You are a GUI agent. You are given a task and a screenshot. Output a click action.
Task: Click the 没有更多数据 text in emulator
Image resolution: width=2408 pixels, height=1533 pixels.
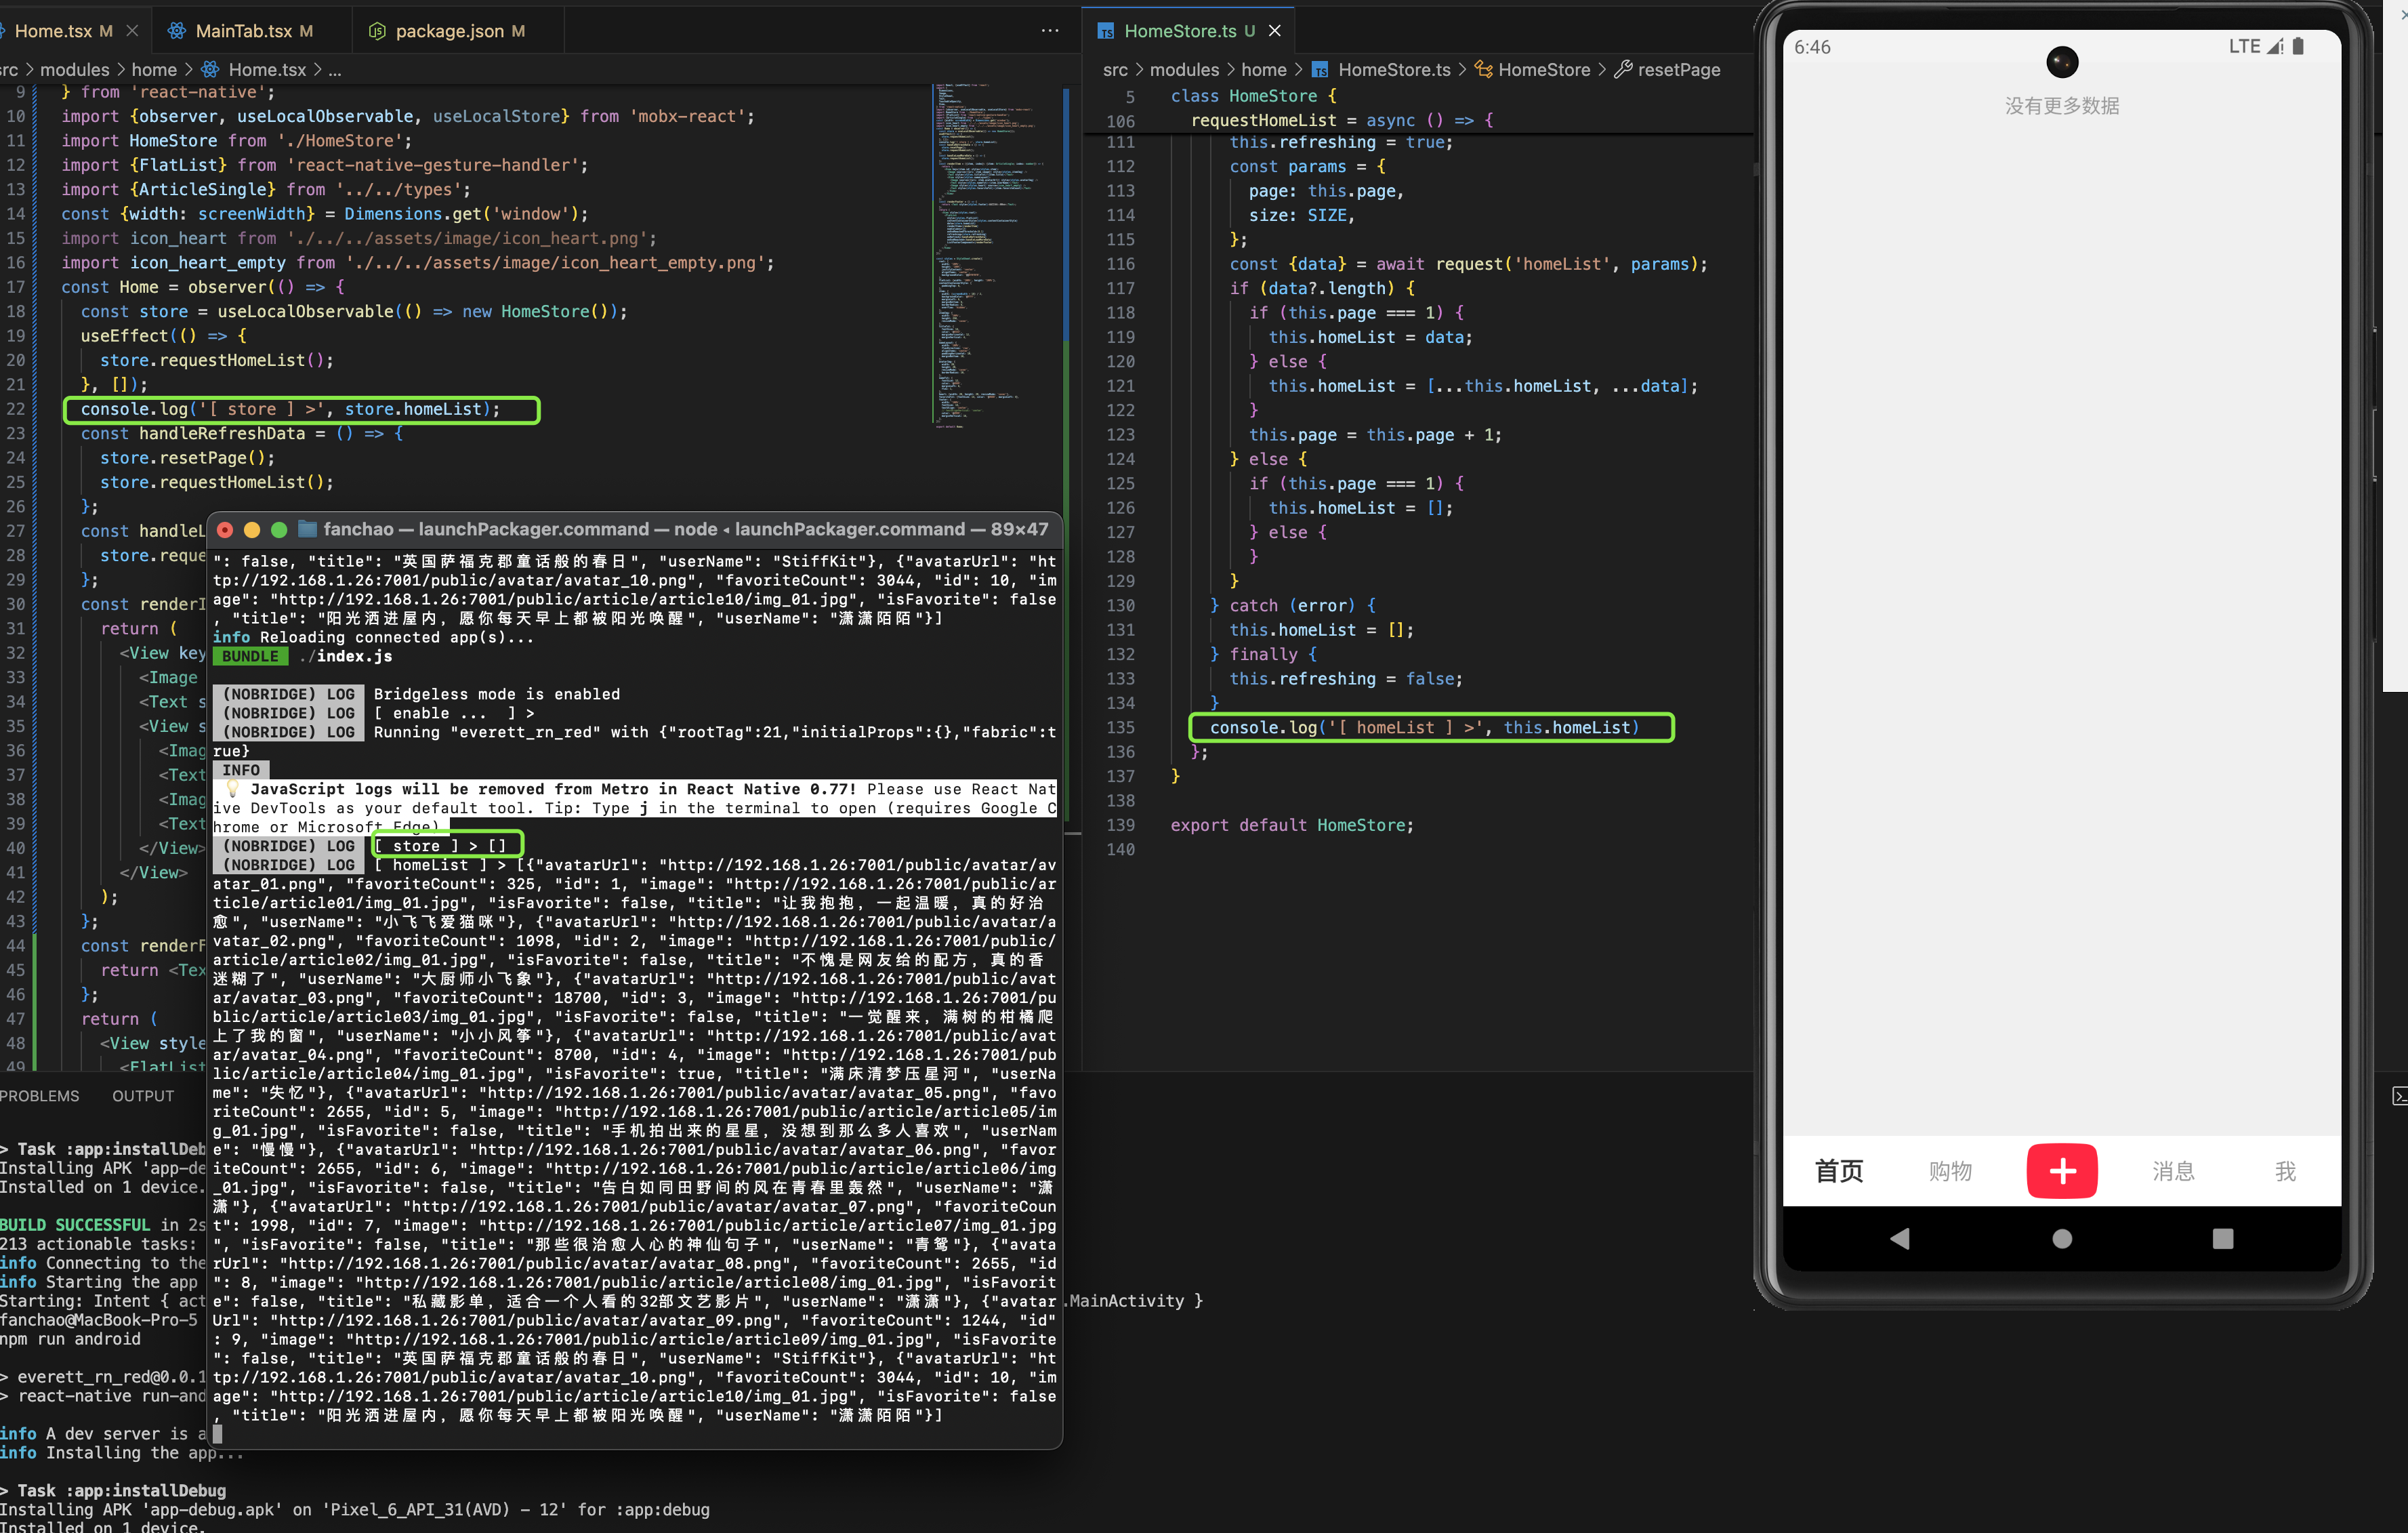[2061, 105]
